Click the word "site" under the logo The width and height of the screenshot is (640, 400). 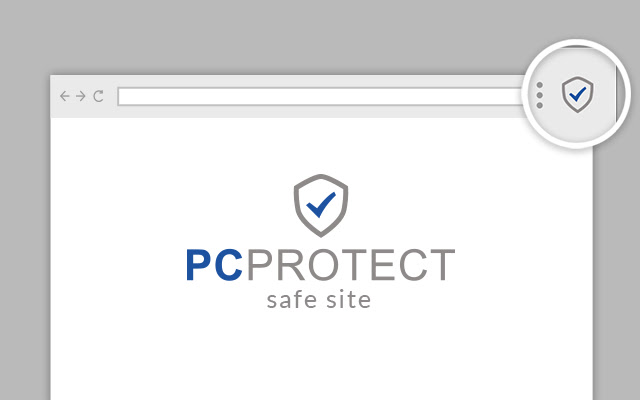348,300
